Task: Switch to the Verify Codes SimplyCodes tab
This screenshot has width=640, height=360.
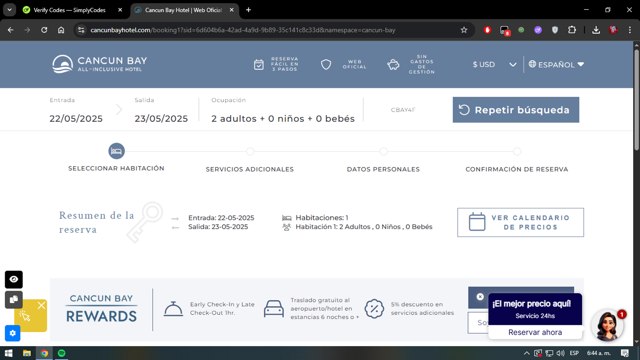Action: point(69,10)
